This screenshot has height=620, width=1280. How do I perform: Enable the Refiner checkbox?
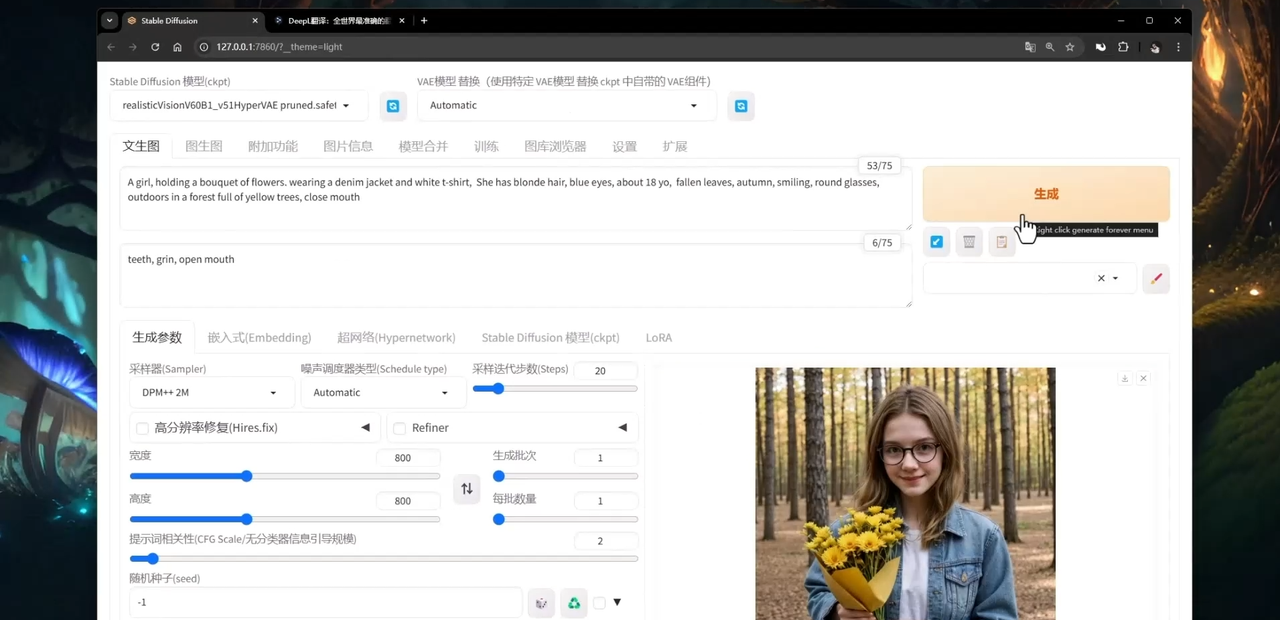point(400,428)
